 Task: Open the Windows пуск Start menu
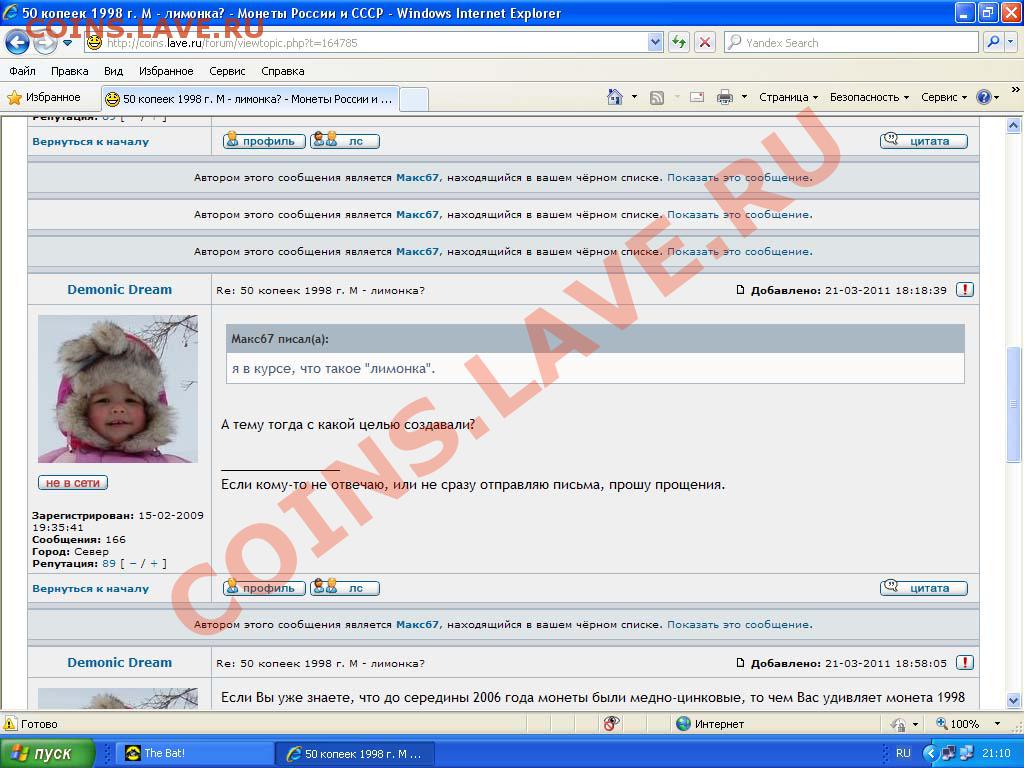click(x=47, y=753)
